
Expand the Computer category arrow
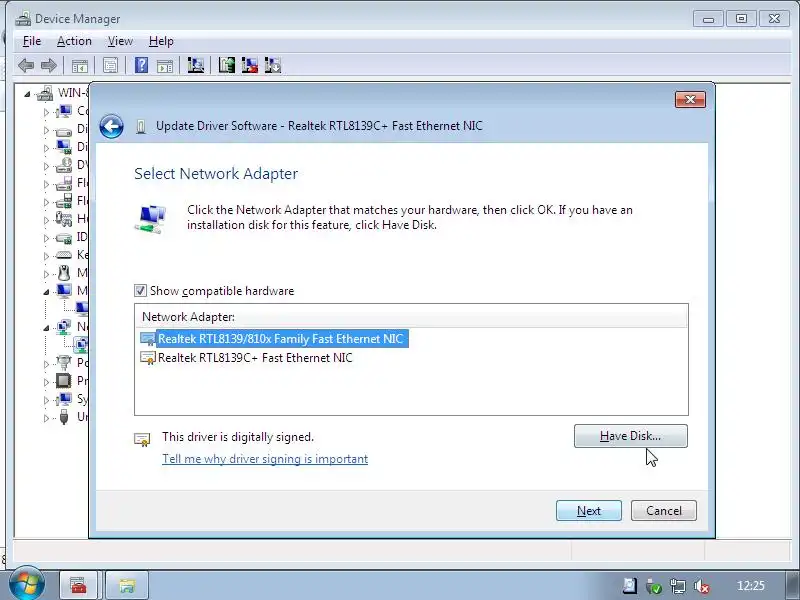(46, 112)
